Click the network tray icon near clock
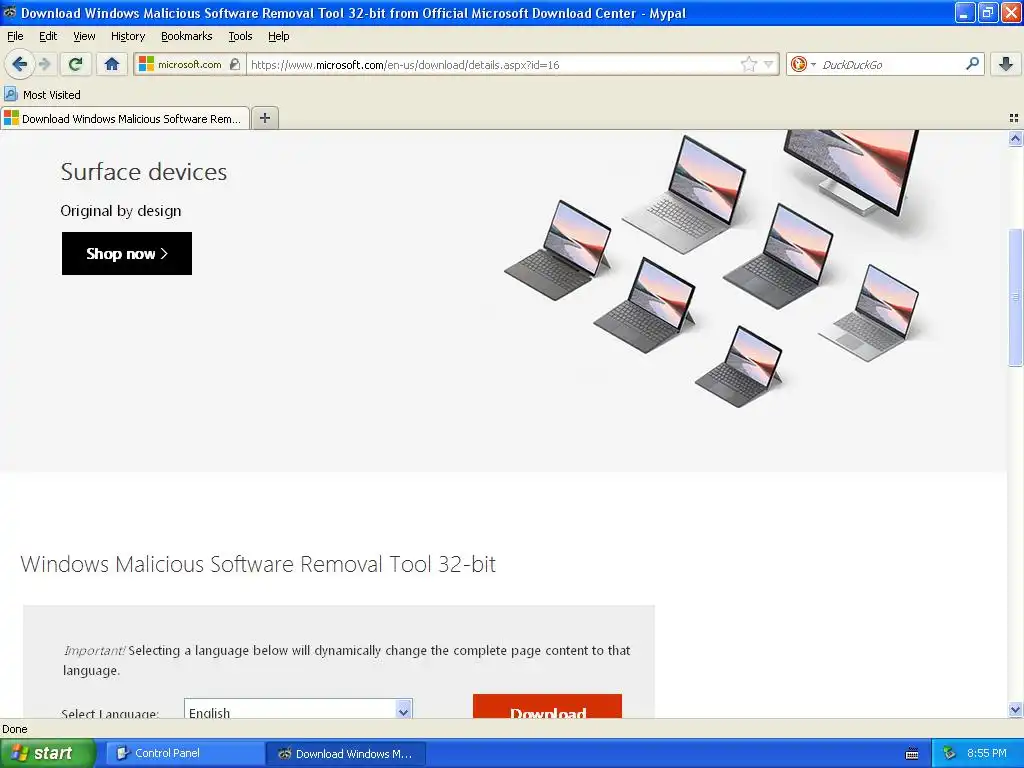Viewport: 1024px width, 768px height. point(950,753)
